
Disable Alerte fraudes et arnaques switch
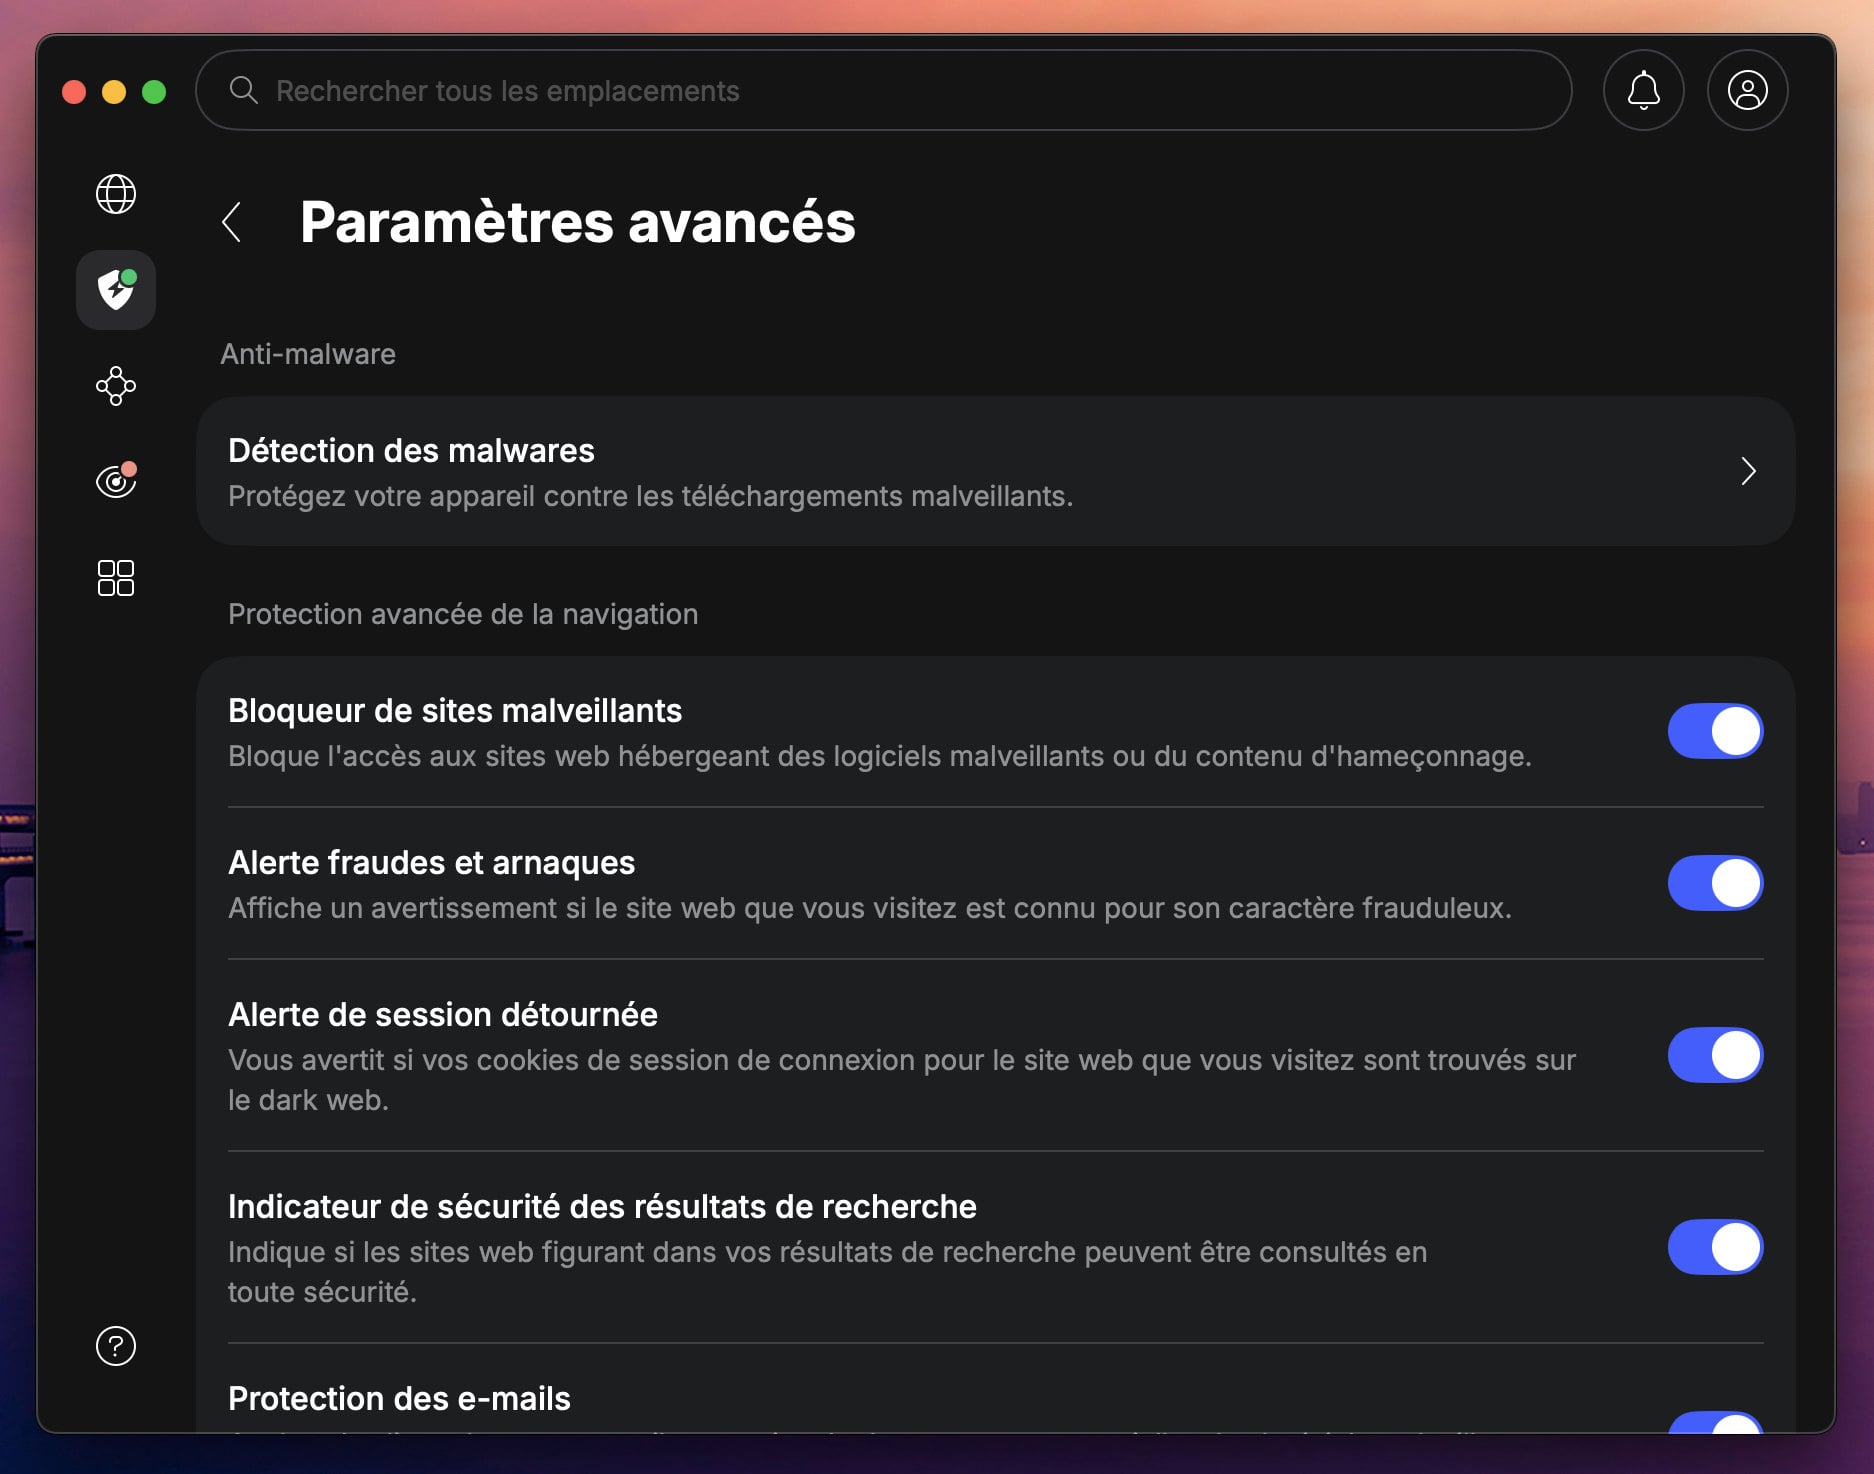[1715, 883]
